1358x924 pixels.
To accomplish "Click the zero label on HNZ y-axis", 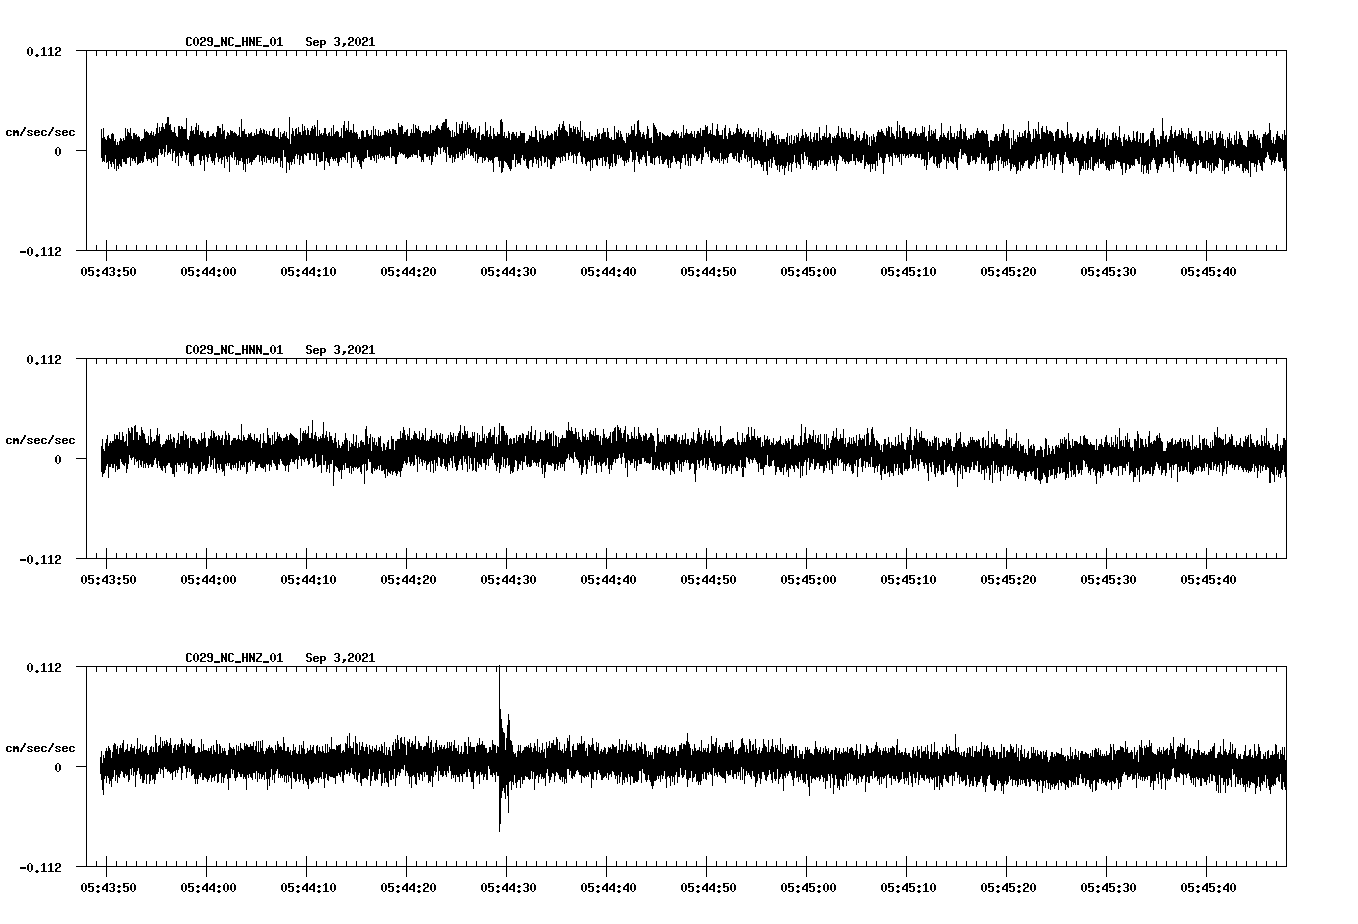I will (58, 768).
